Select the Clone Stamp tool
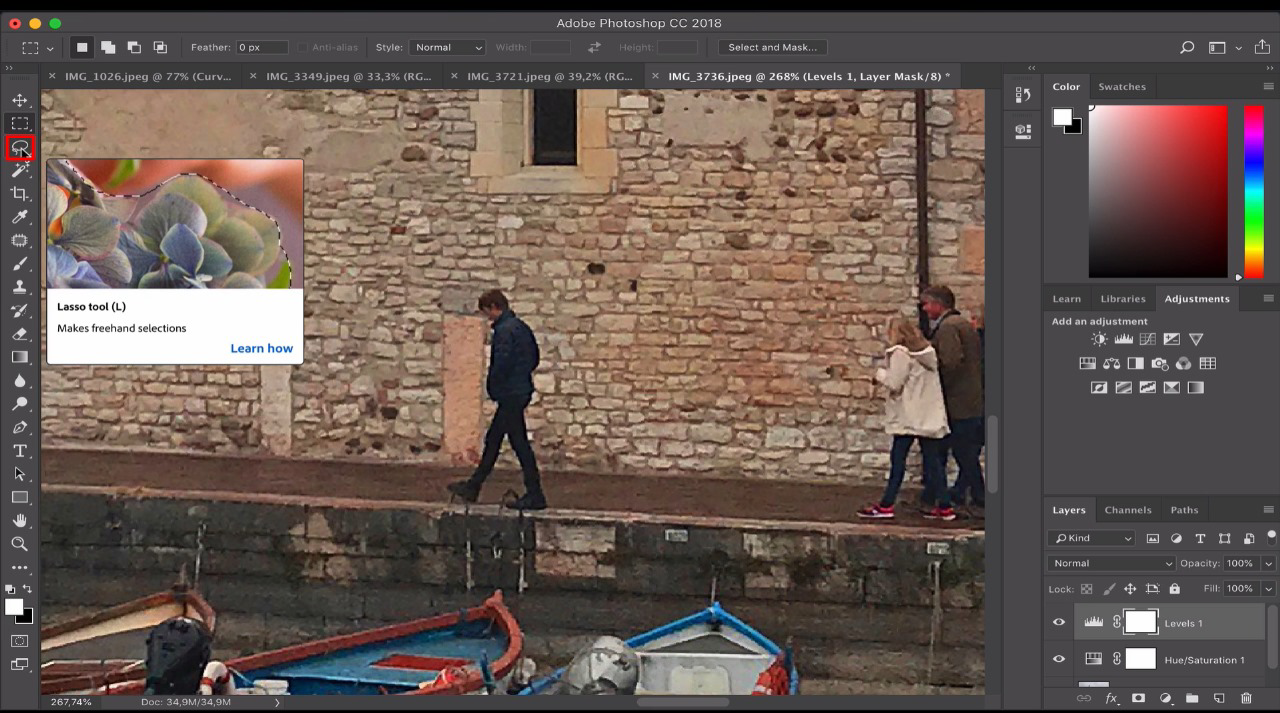The image size is (1280, 713). (x=19, y=287)
